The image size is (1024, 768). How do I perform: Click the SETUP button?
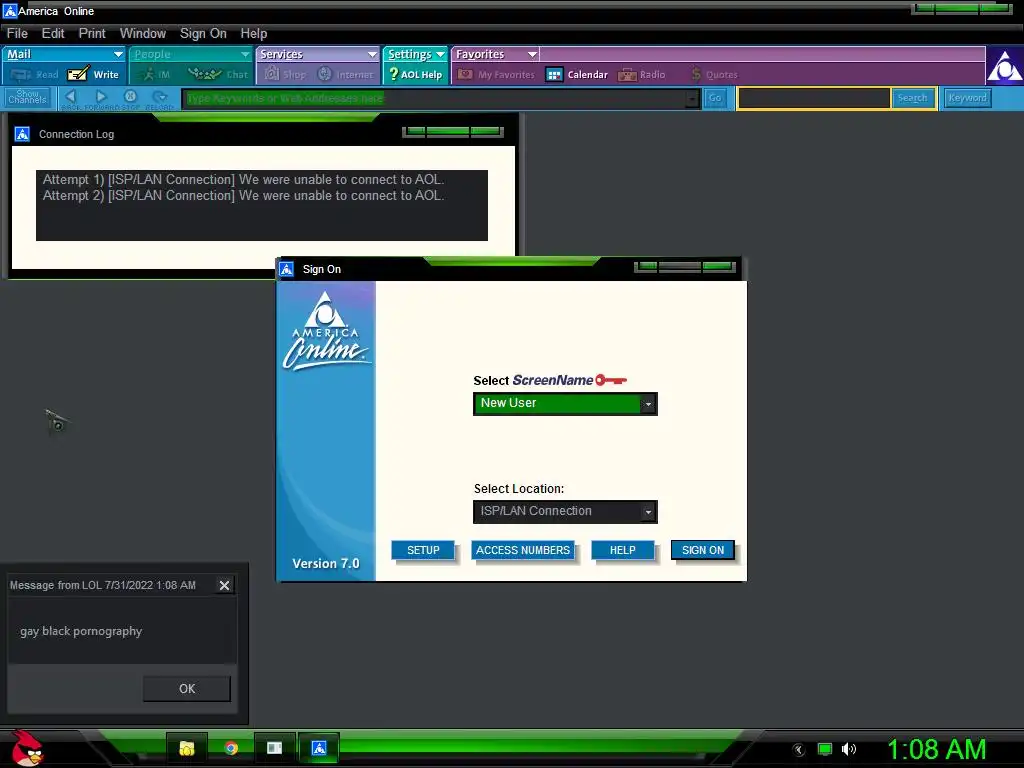point(423,551)
